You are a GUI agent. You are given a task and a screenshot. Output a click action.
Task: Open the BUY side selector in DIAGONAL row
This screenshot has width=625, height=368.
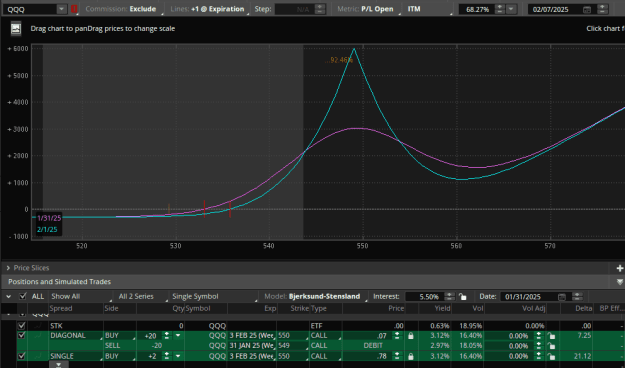click(120, 336)
